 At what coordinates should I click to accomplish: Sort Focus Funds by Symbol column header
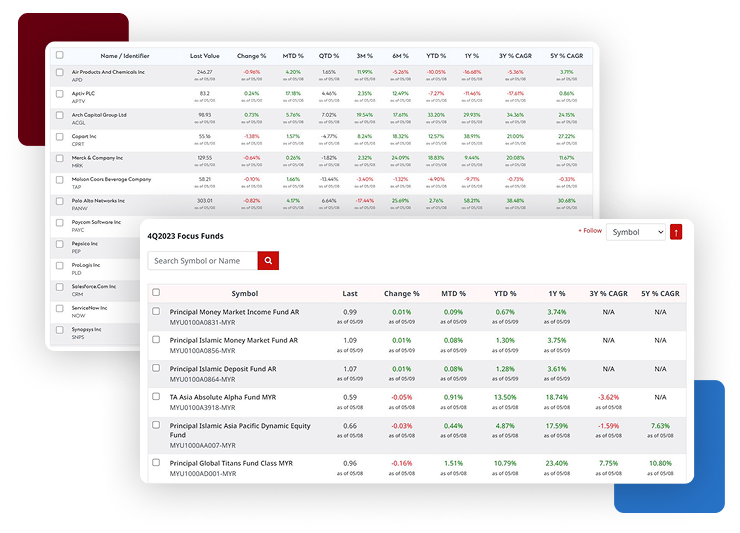click(x=244, y=293)
